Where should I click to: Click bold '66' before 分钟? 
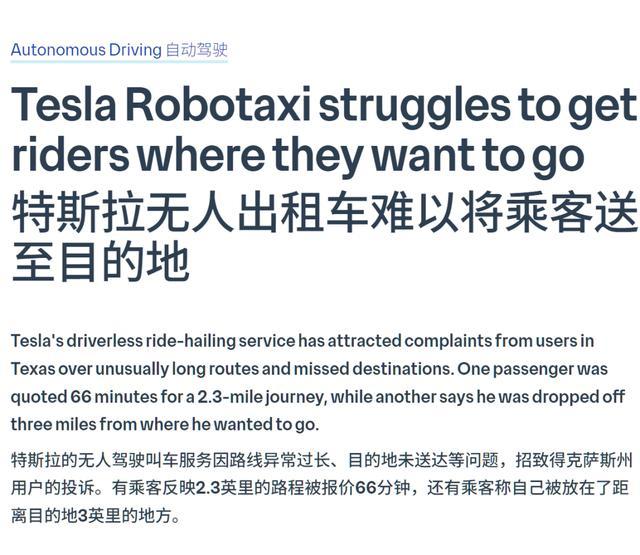point(366,488)
